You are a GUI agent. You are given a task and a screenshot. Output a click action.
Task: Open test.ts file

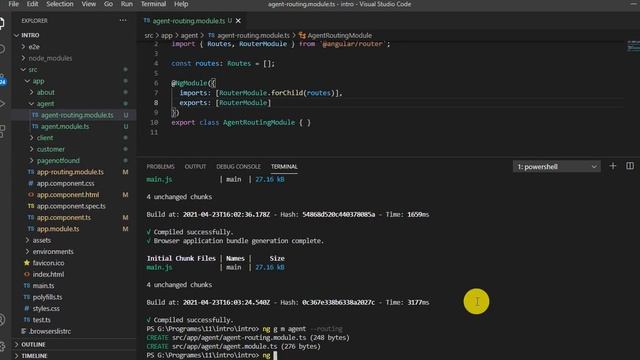click(x=41, y=320)
